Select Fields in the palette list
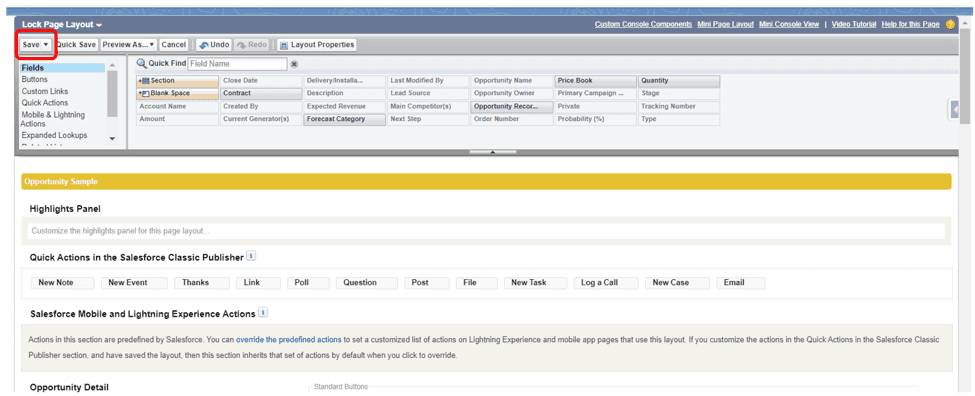The width and height of the screenshot is (975, 396). pyautogui.click(x=62, y=68)
